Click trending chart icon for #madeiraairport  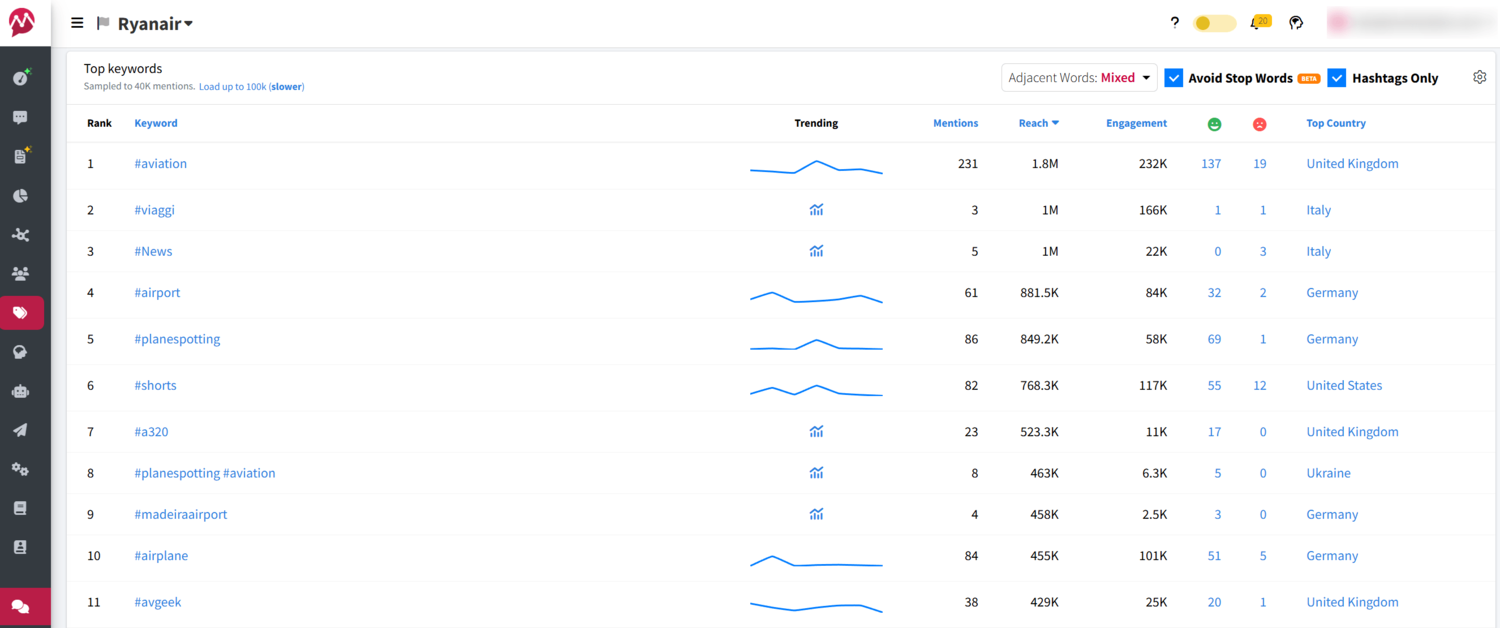tap(816, 514)
